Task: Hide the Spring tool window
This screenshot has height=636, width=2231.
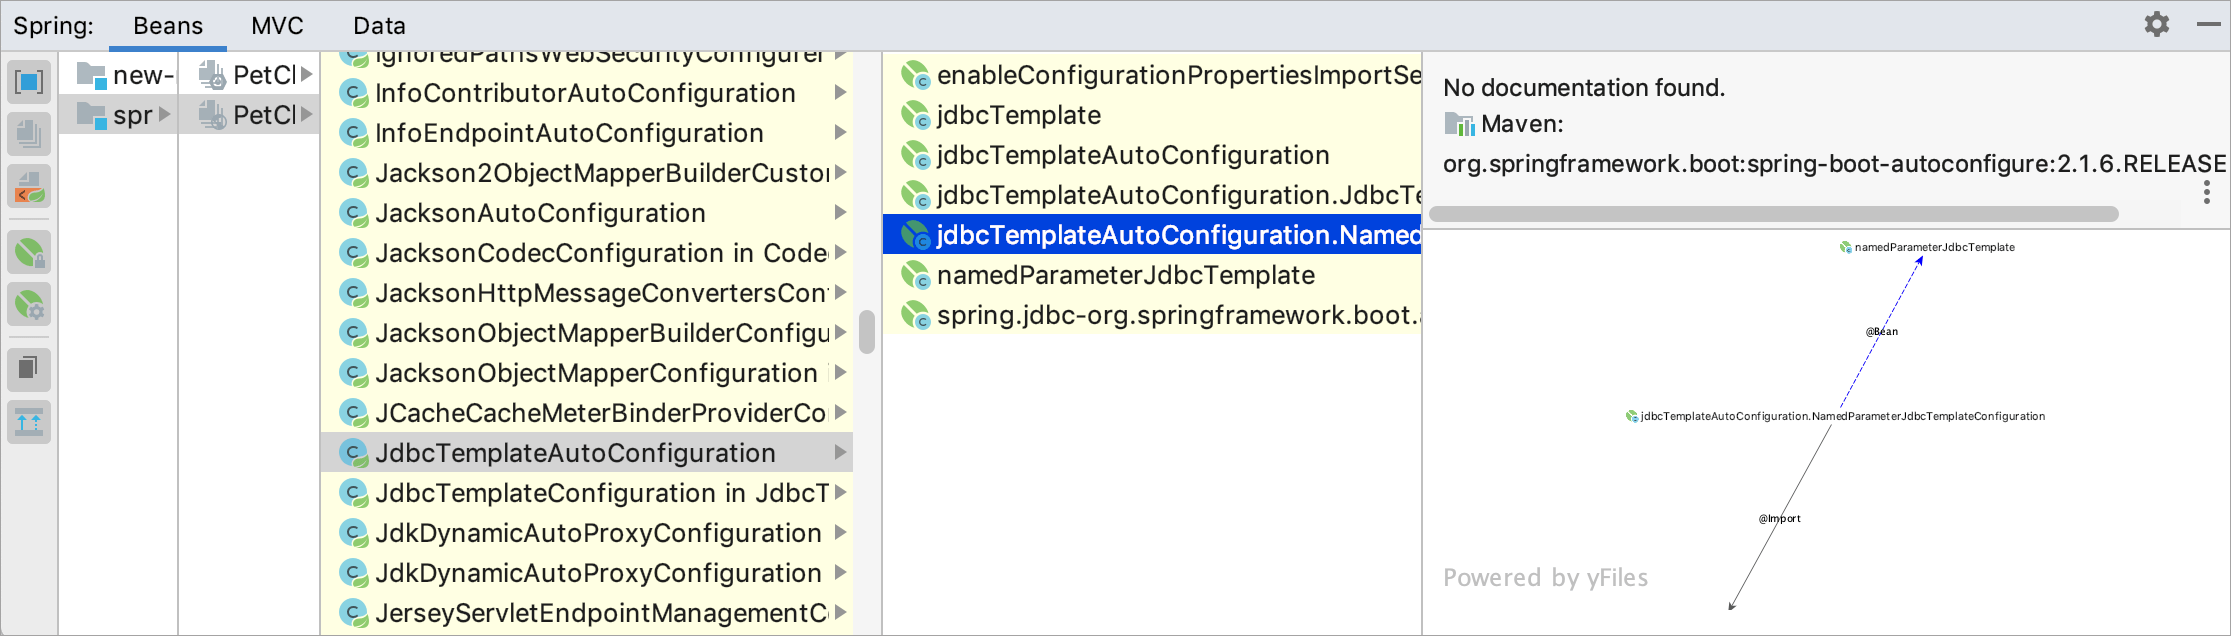Action: 2209,25
